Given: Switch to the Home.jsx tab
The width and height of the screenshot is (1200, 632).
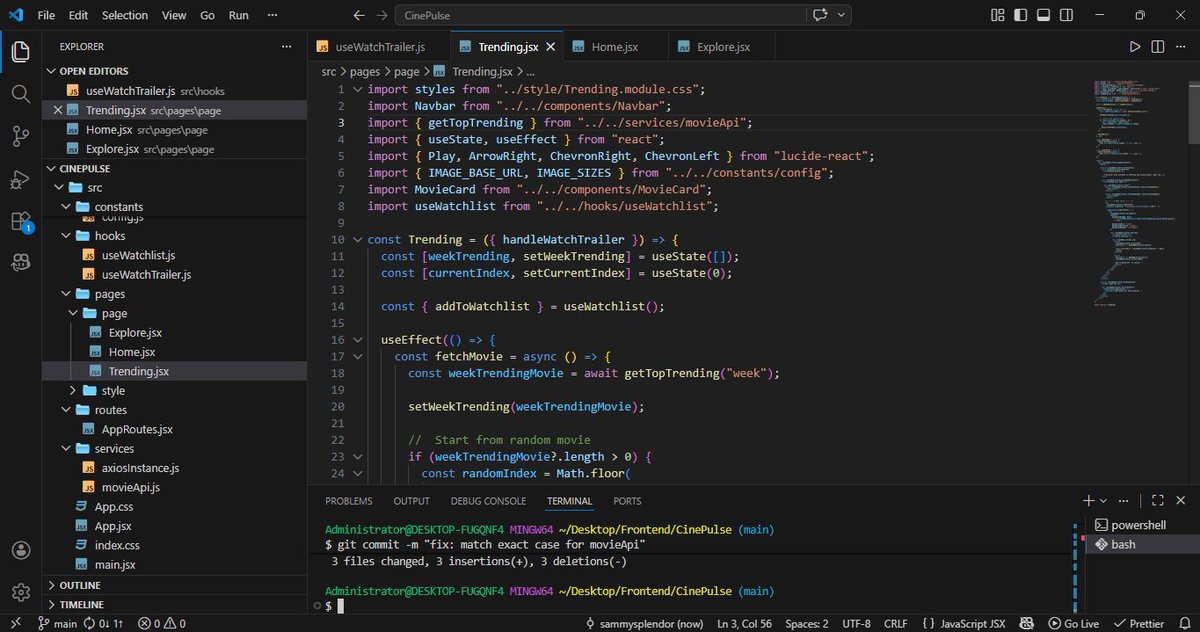Looking at the screenshot, I should click(x=616, y=46).
